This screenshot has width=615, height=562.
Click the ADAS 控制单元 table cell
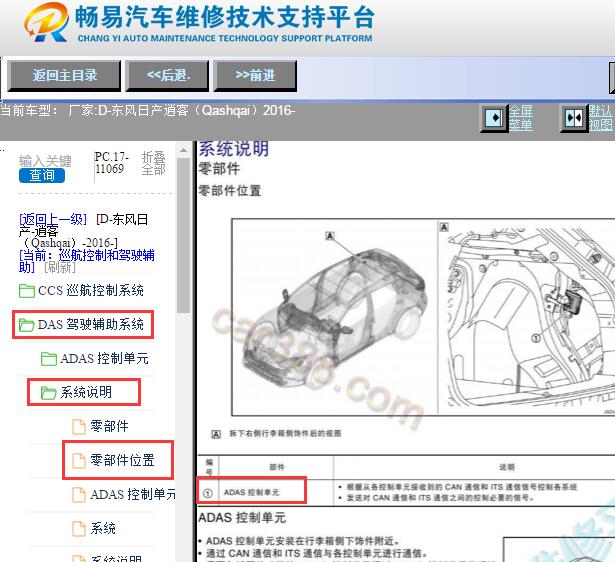tap(251, 493)
